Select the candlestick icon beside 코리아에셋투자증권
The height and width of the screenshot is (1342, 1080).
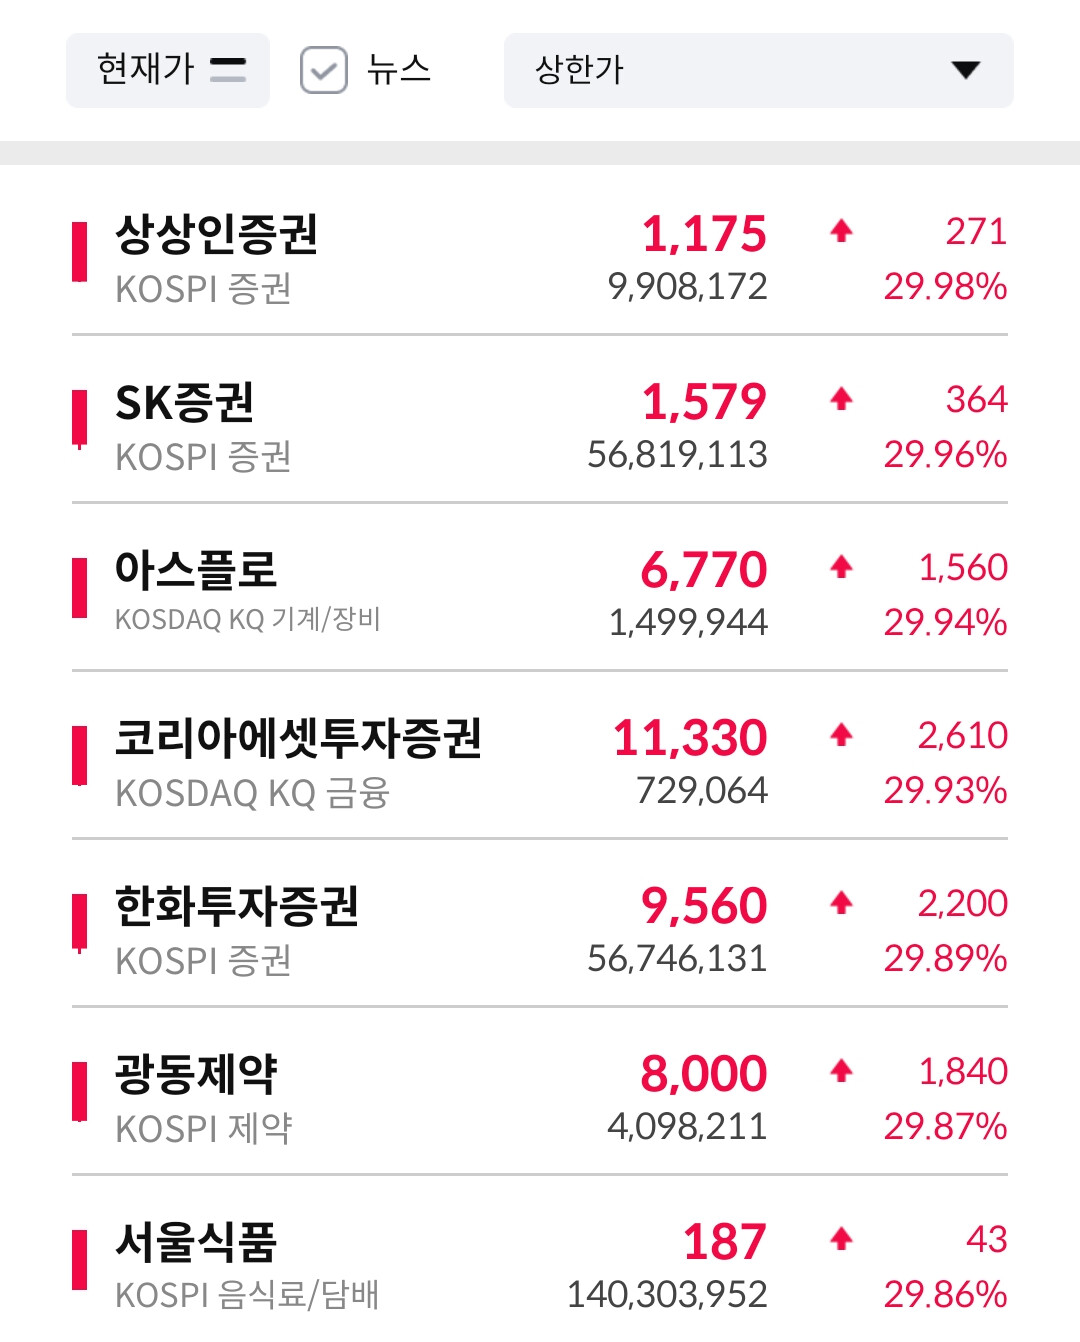[x=80, y=757]
